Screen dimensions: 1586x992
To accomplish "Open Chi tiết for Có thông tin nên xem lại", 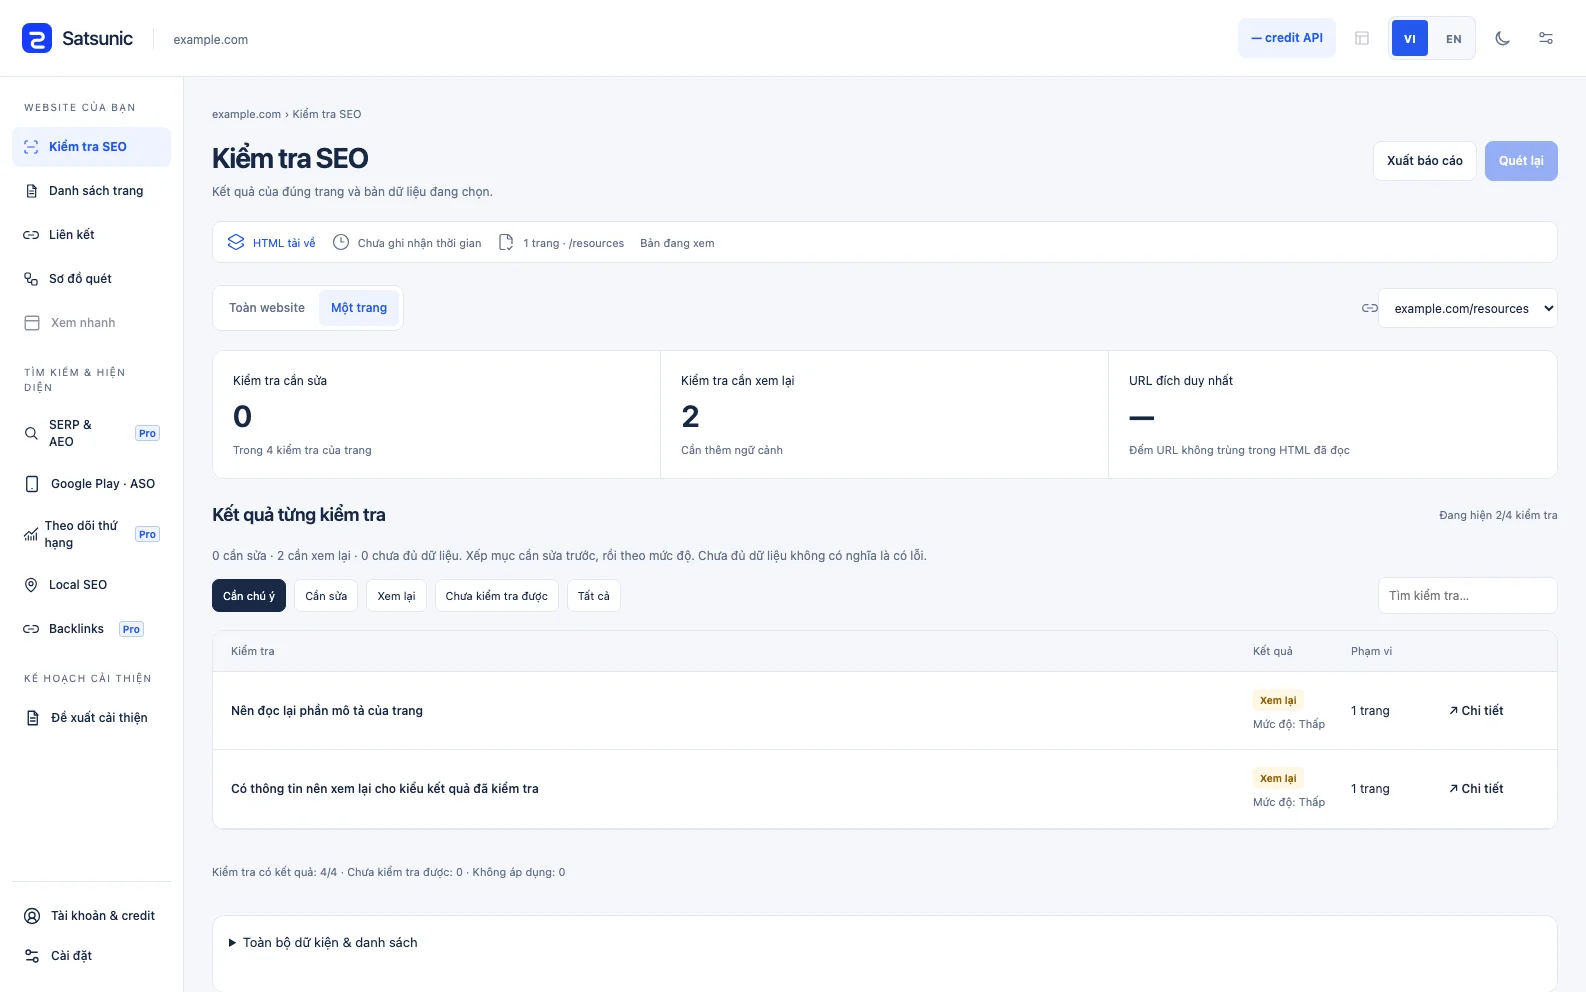I will (x=1476, y=789).
